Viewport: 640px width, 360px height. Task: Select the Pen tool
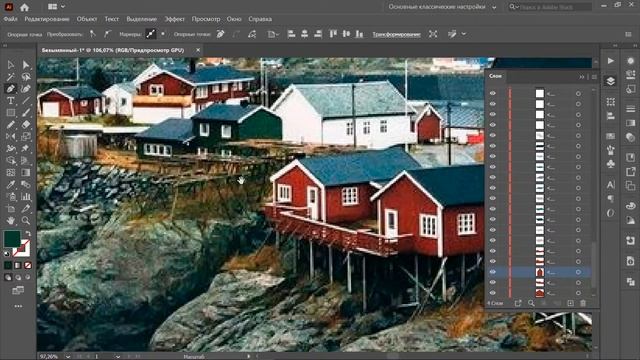11,89
